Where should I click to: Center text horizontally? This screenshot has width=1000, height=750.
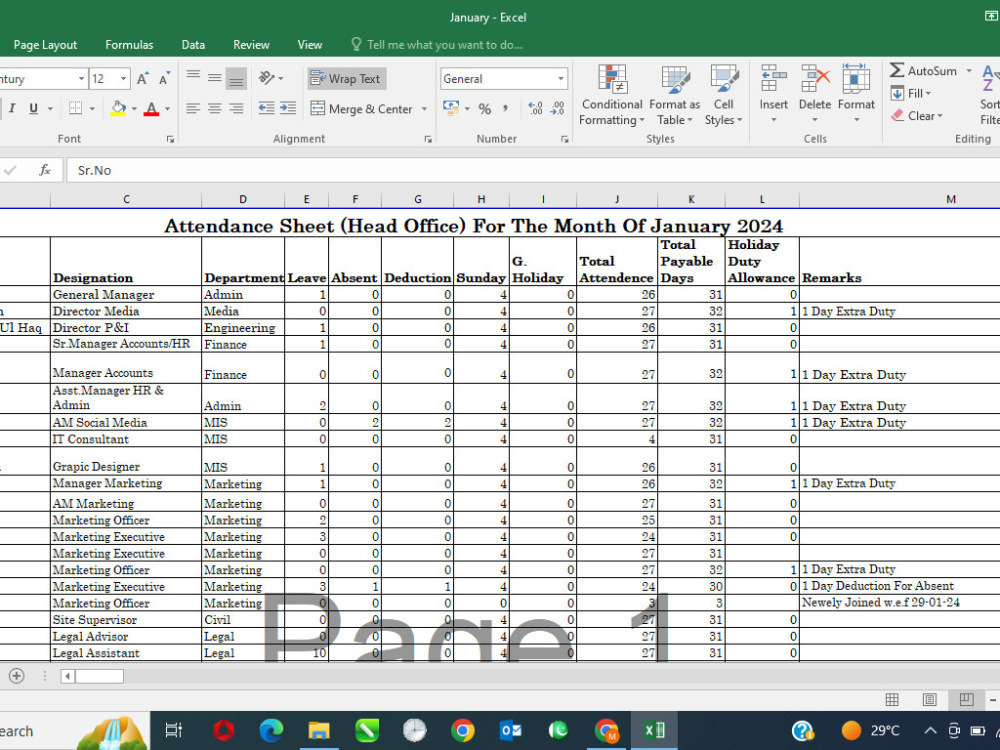click(x=214, y=108)
